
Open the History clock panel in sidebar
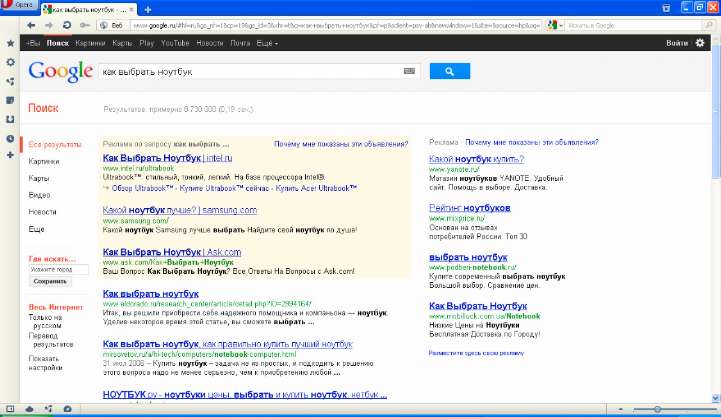coord(10,138)
